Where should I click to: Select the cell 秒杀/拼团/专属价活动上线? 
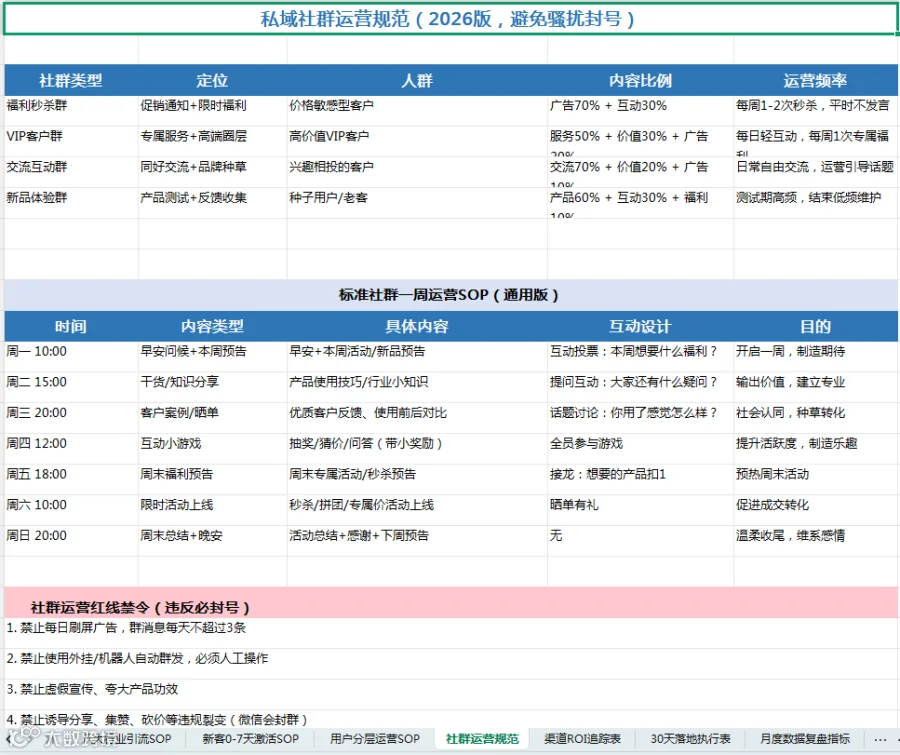[417, 510]
